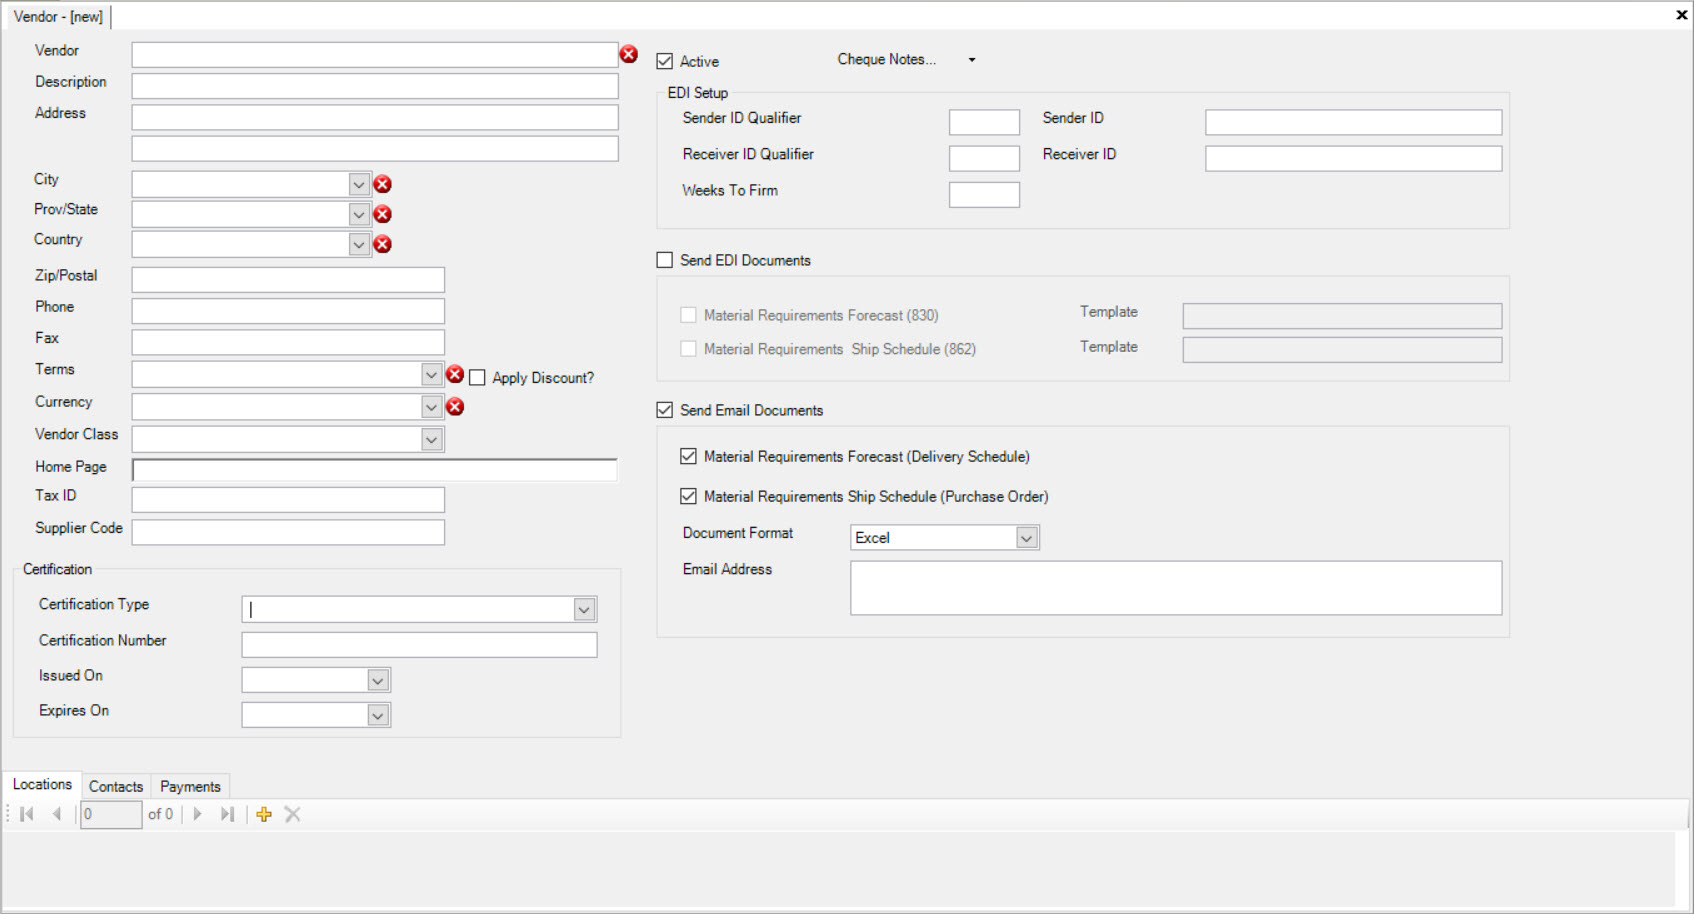Open the Certification Type dropdown
The height and width of the screenshot is (914, 1694).
(x=584, y=609)
